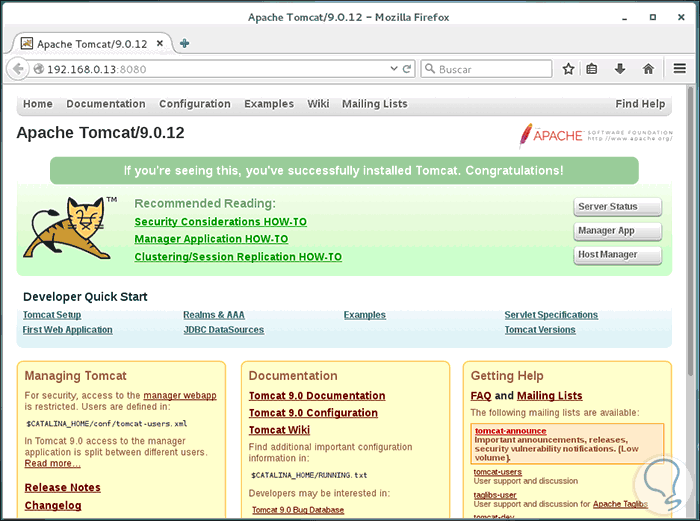The height and width of the screenshot is (521, 700).
Task: Click the Apache Tomcat/9.0.12 page heading
Action: coord(100,133)
